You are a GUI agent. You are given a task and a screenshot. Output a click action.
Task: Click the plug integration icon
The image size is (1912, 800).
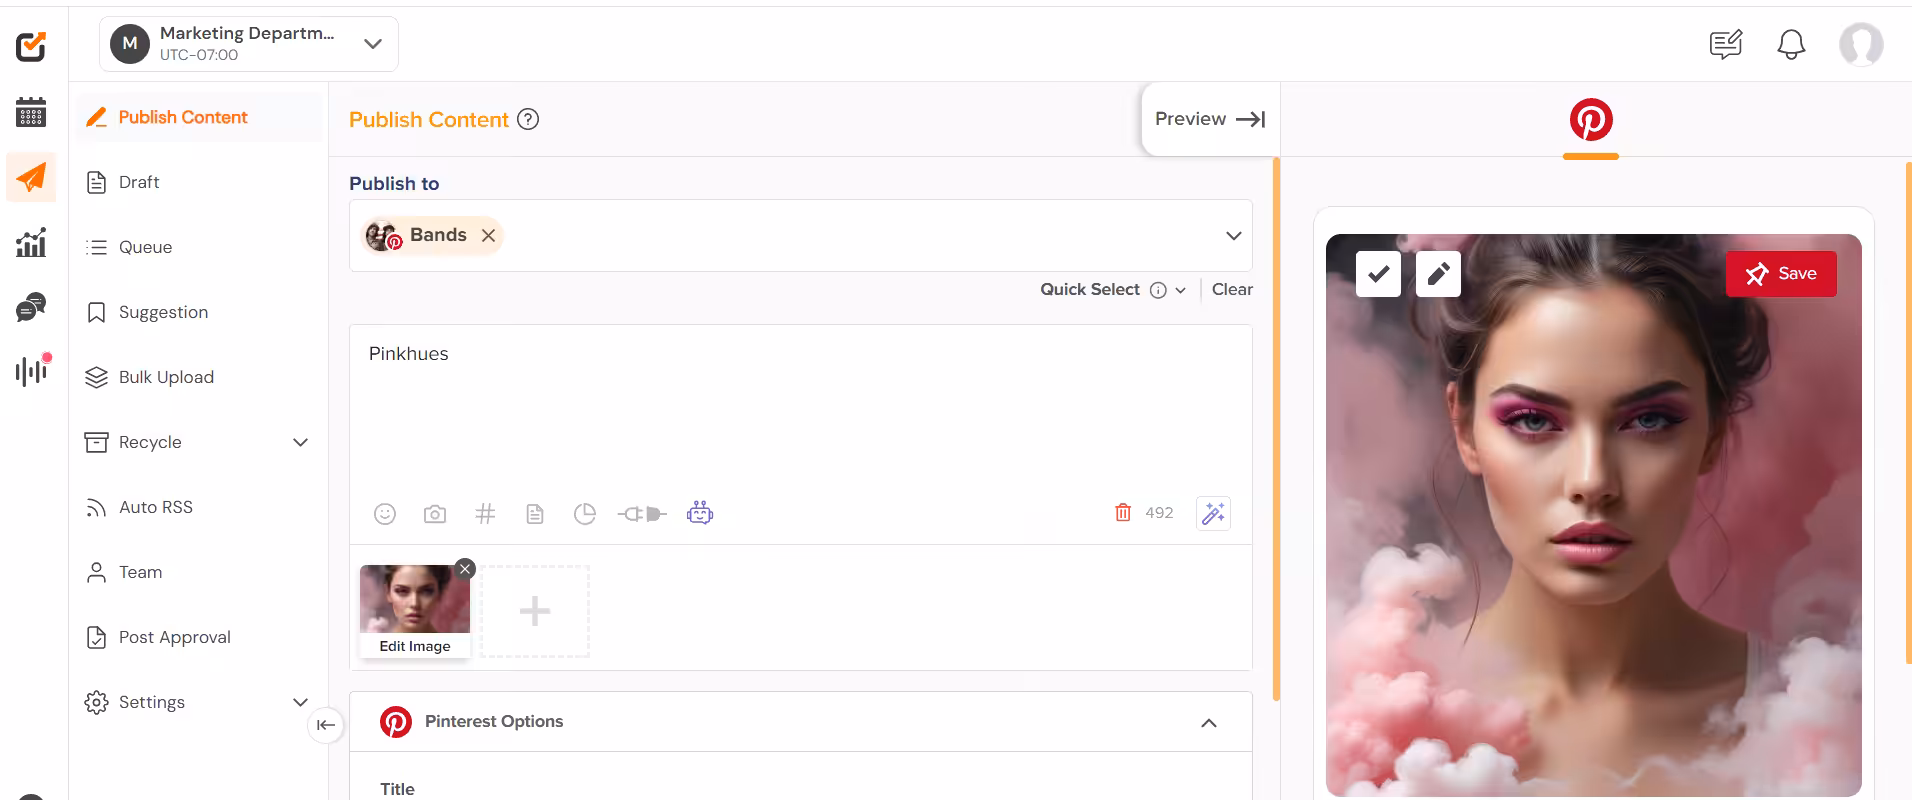[x=642, y=514]
